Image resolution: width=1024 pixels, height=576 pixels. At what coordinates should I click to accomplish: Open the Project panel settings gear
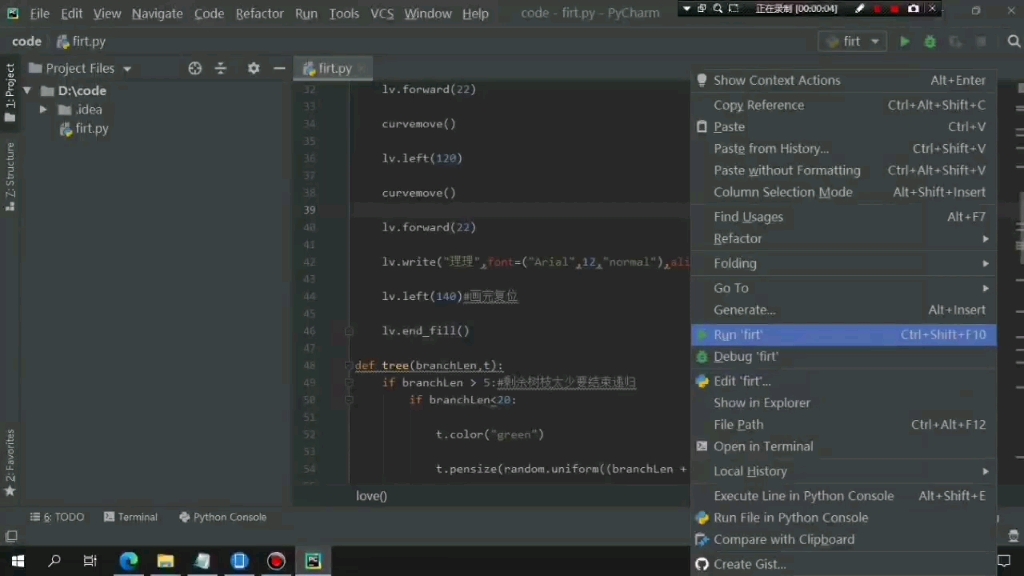(x=253, y=68)
